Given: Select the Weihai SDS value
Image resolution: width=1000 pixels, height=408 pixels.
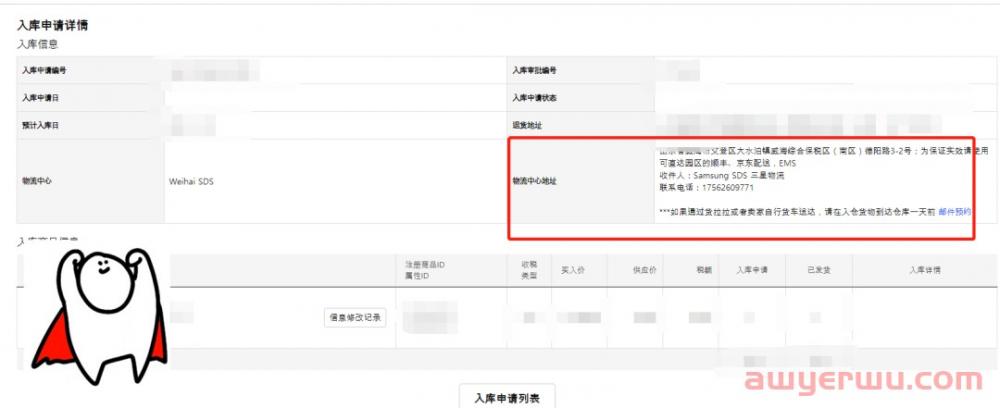Looking at the screenshot, I should coord(191,182).
